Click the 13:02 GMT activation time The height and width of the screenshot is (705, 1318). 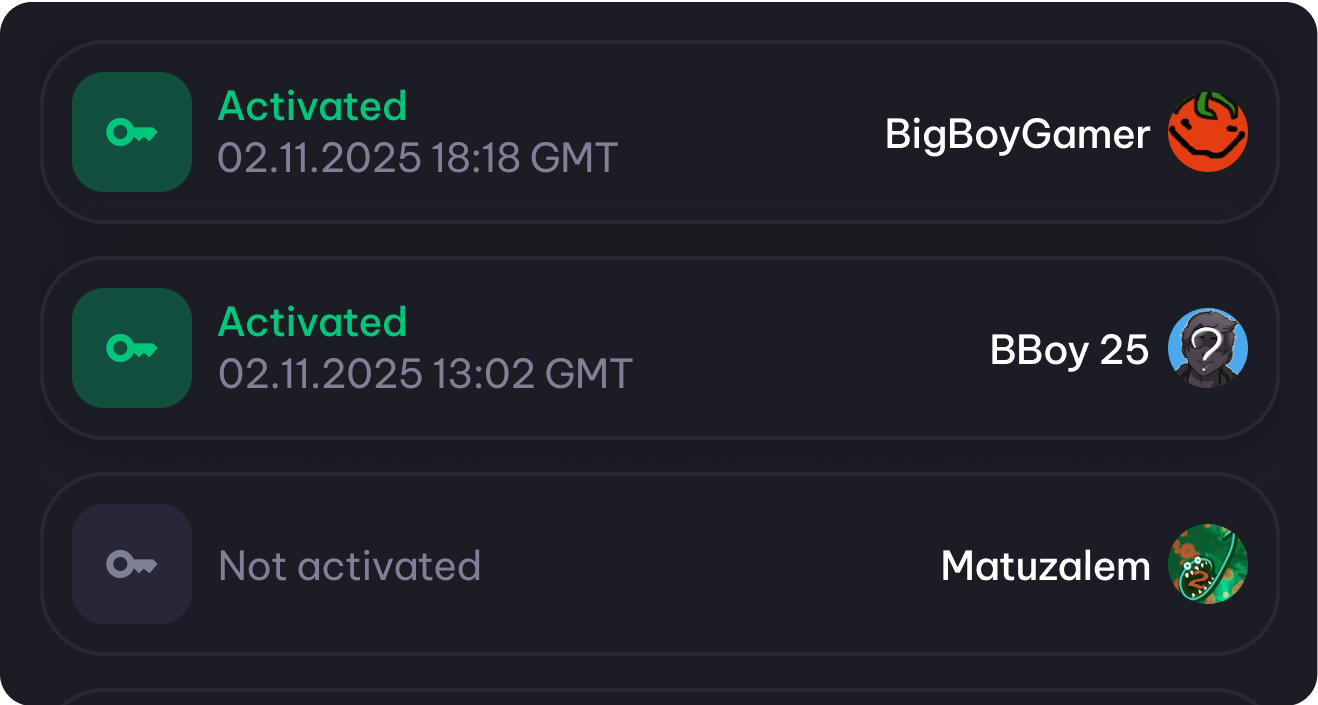click(x=532, y=374)
